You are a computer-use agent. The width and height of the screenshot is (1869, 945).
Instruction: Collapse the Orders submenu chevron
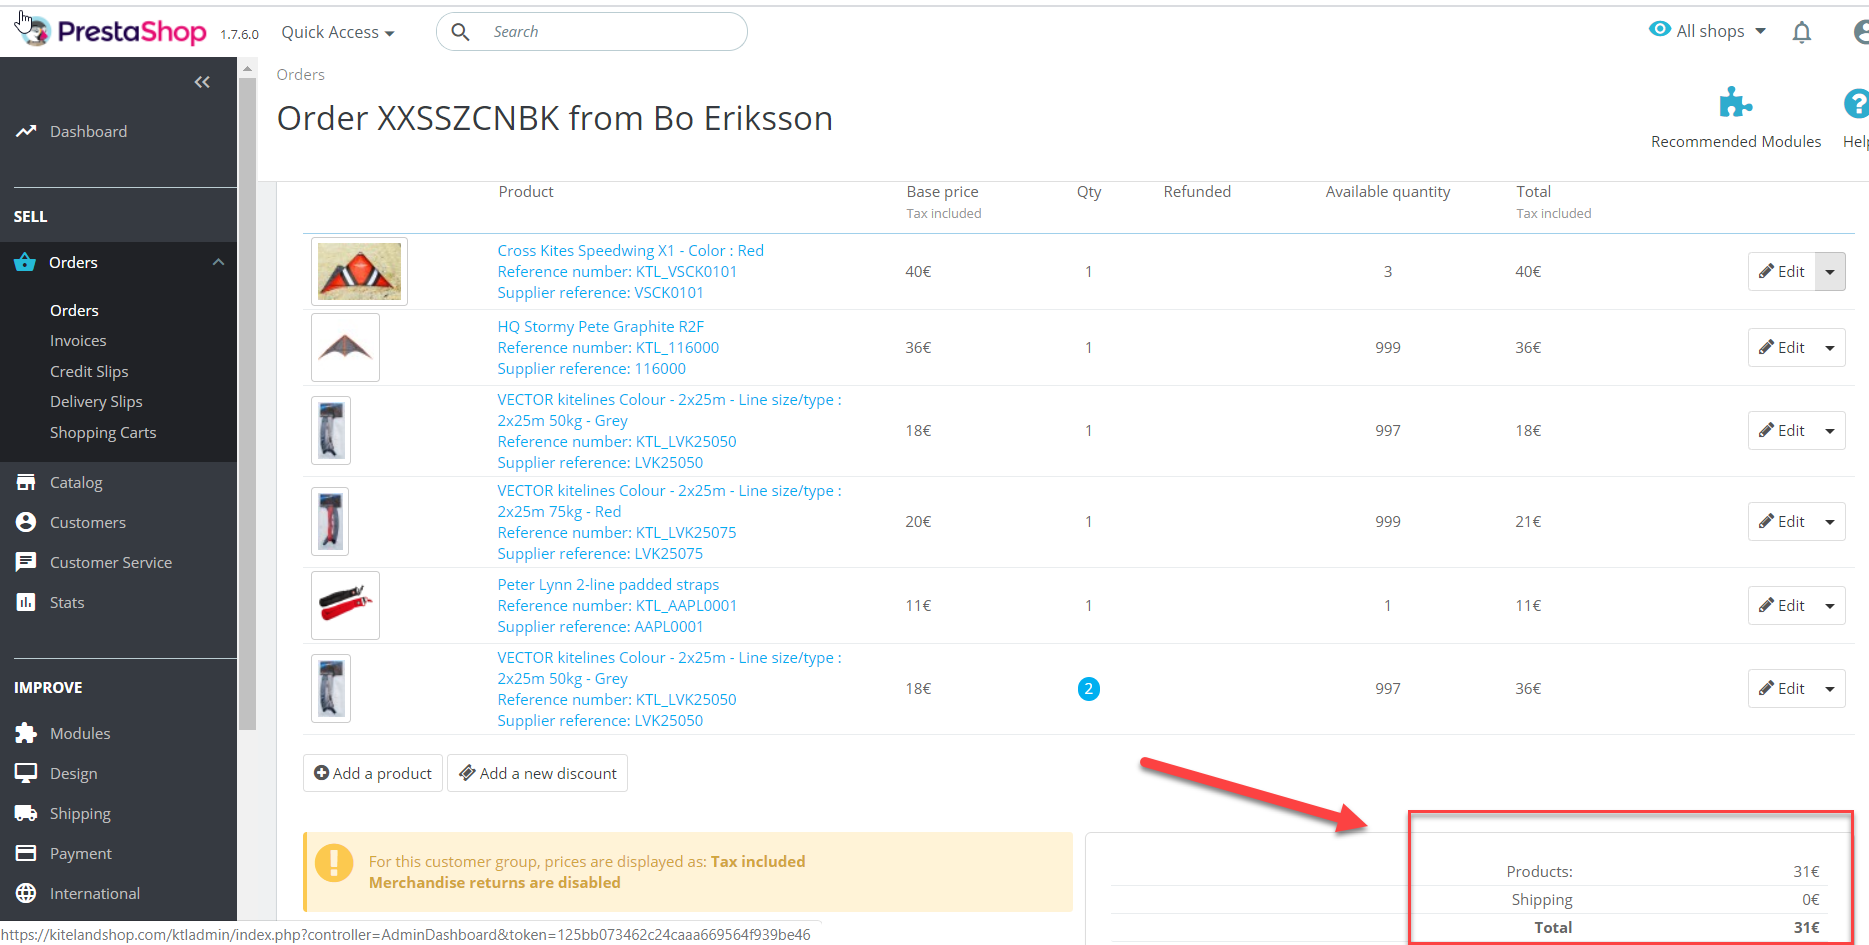(x=218, y=263)
